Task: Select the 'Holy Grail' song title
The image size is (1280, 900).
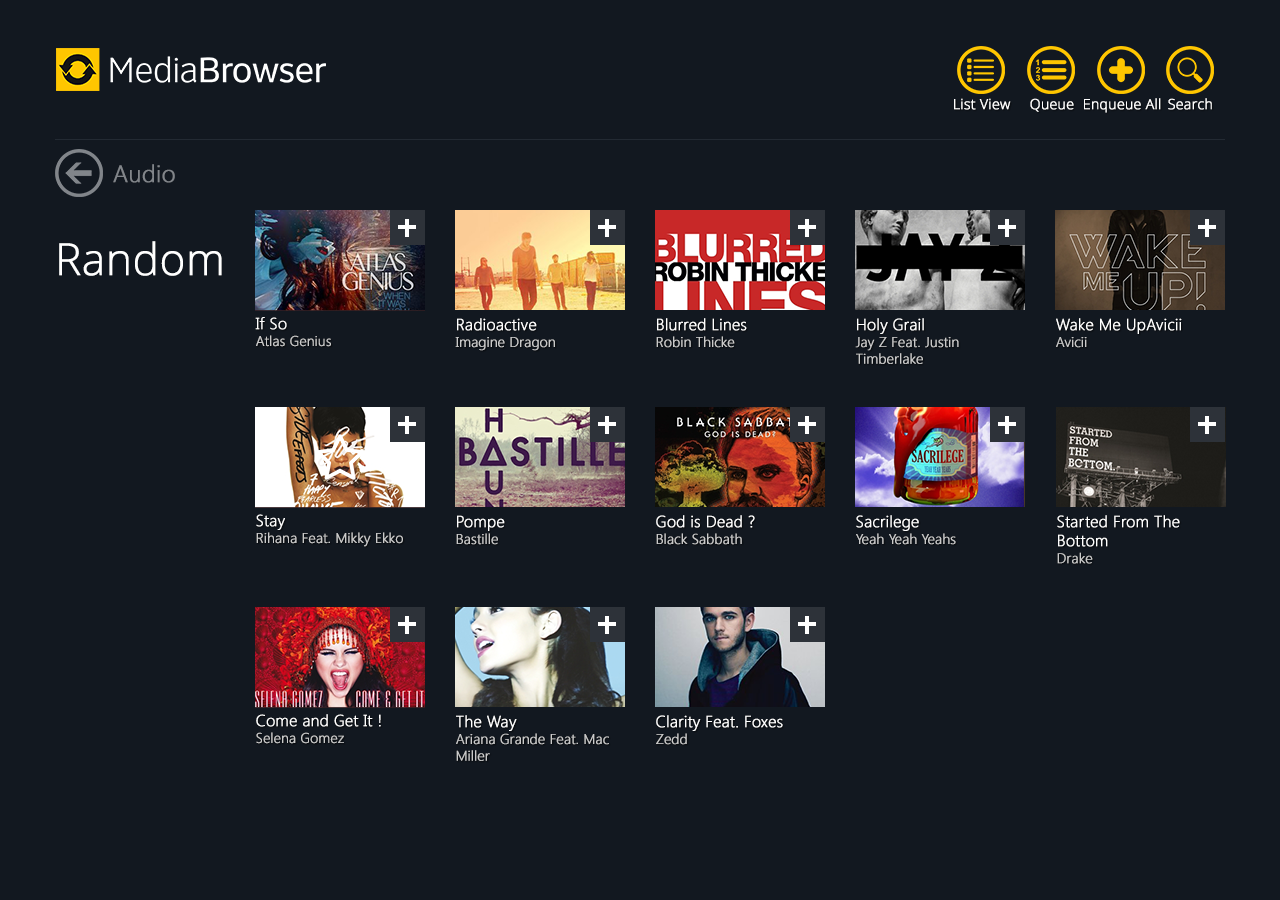Action: click(890, 325)
